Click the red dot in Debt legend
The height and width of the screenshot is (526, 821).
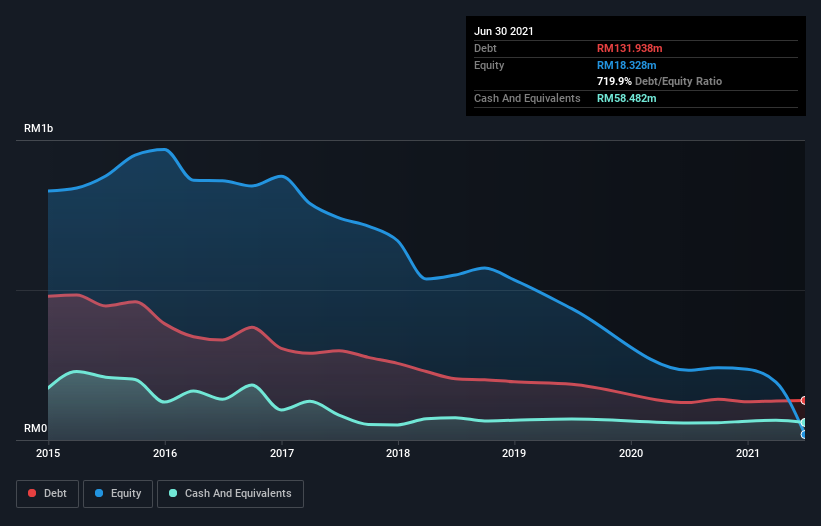[x=32, y=493]
